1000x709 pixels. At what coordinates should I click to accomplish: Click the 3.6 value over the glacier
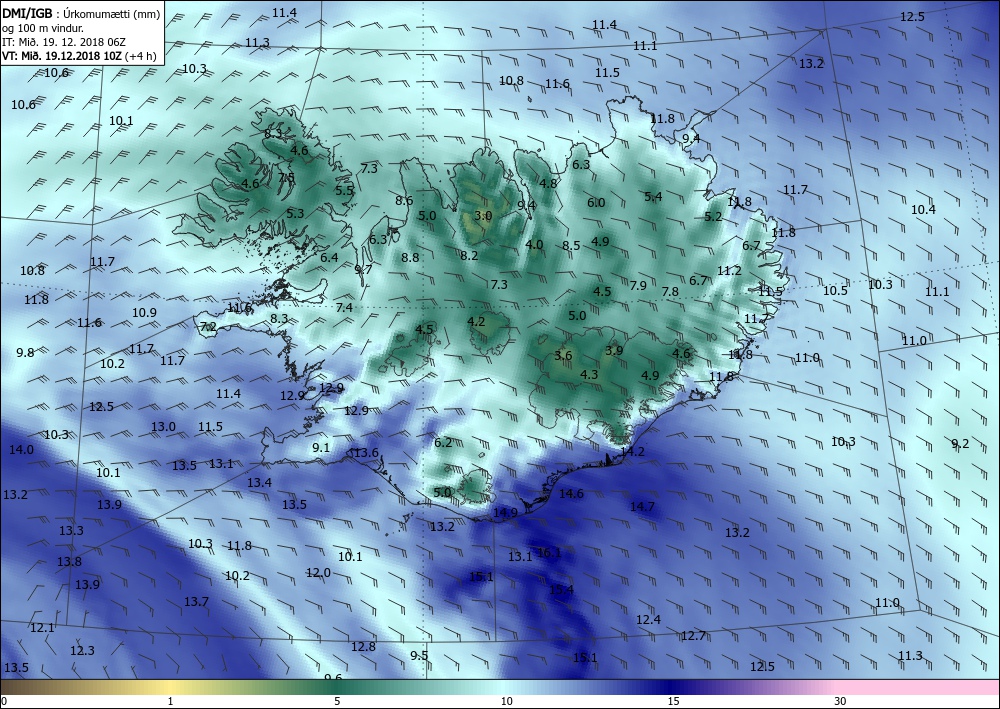click(563, 356)
